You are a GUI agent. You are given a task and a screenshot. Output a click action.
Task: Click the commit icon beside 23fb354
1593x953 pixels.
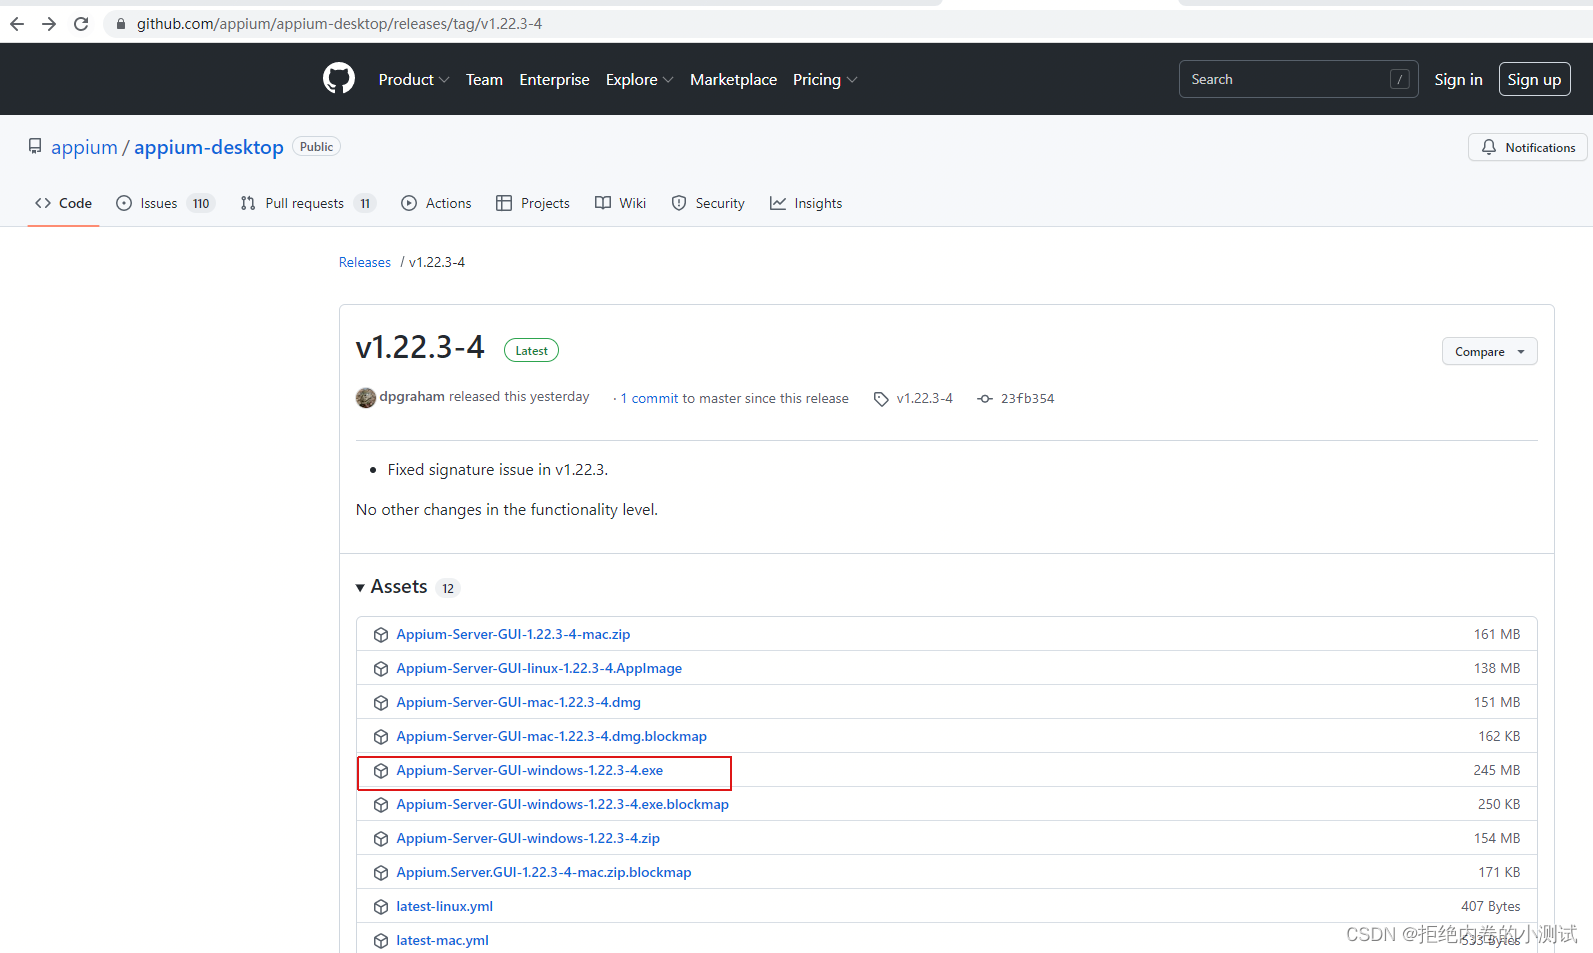coord(985,399)
